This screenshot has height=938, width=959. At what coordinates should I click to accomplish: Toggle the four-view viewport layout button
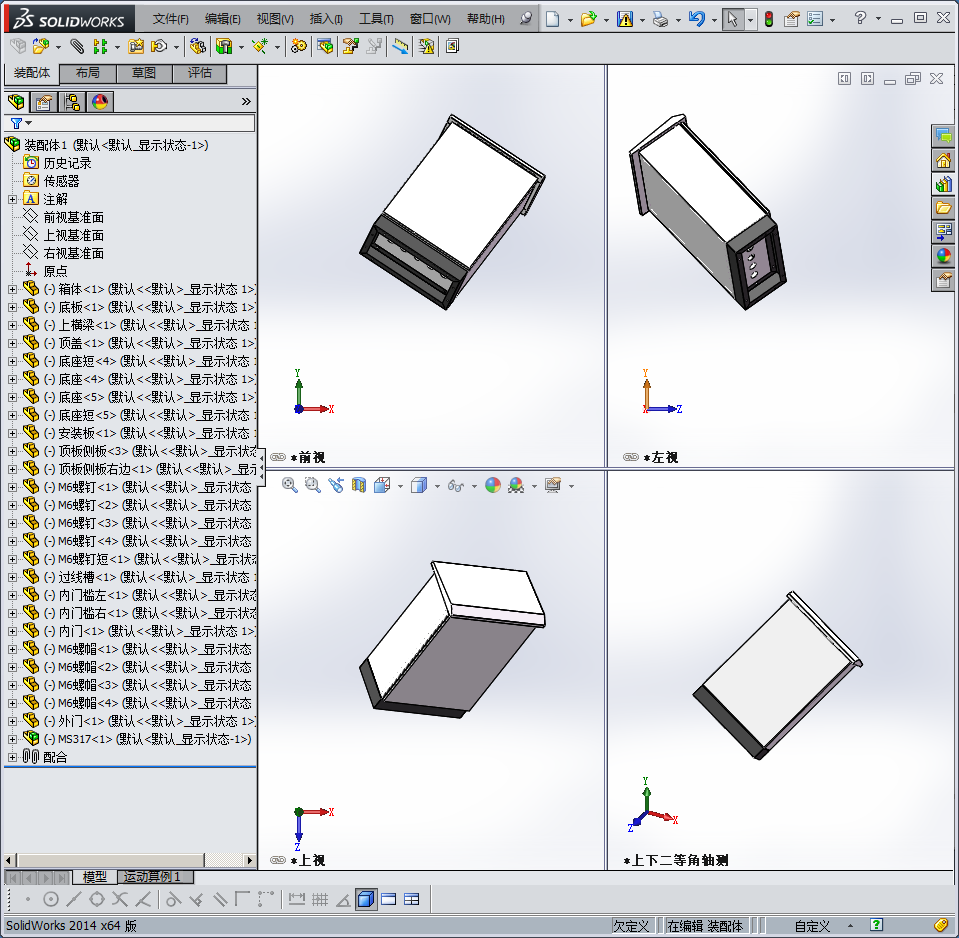(412, 899)
